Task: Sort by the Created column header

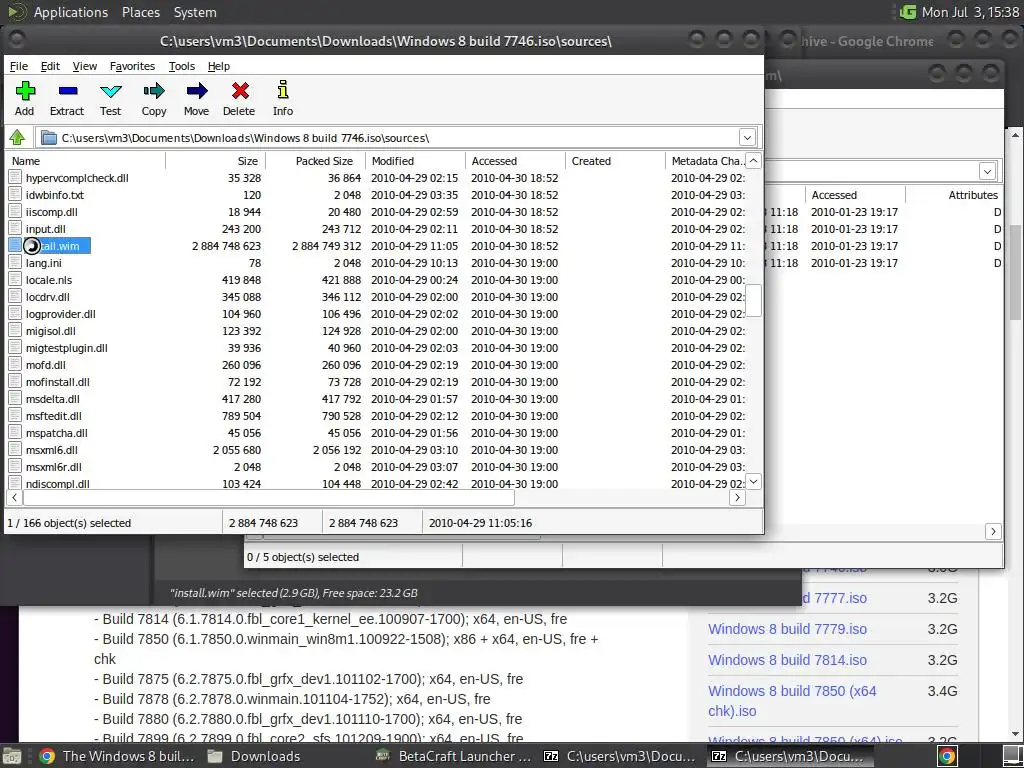Action: 615,161
